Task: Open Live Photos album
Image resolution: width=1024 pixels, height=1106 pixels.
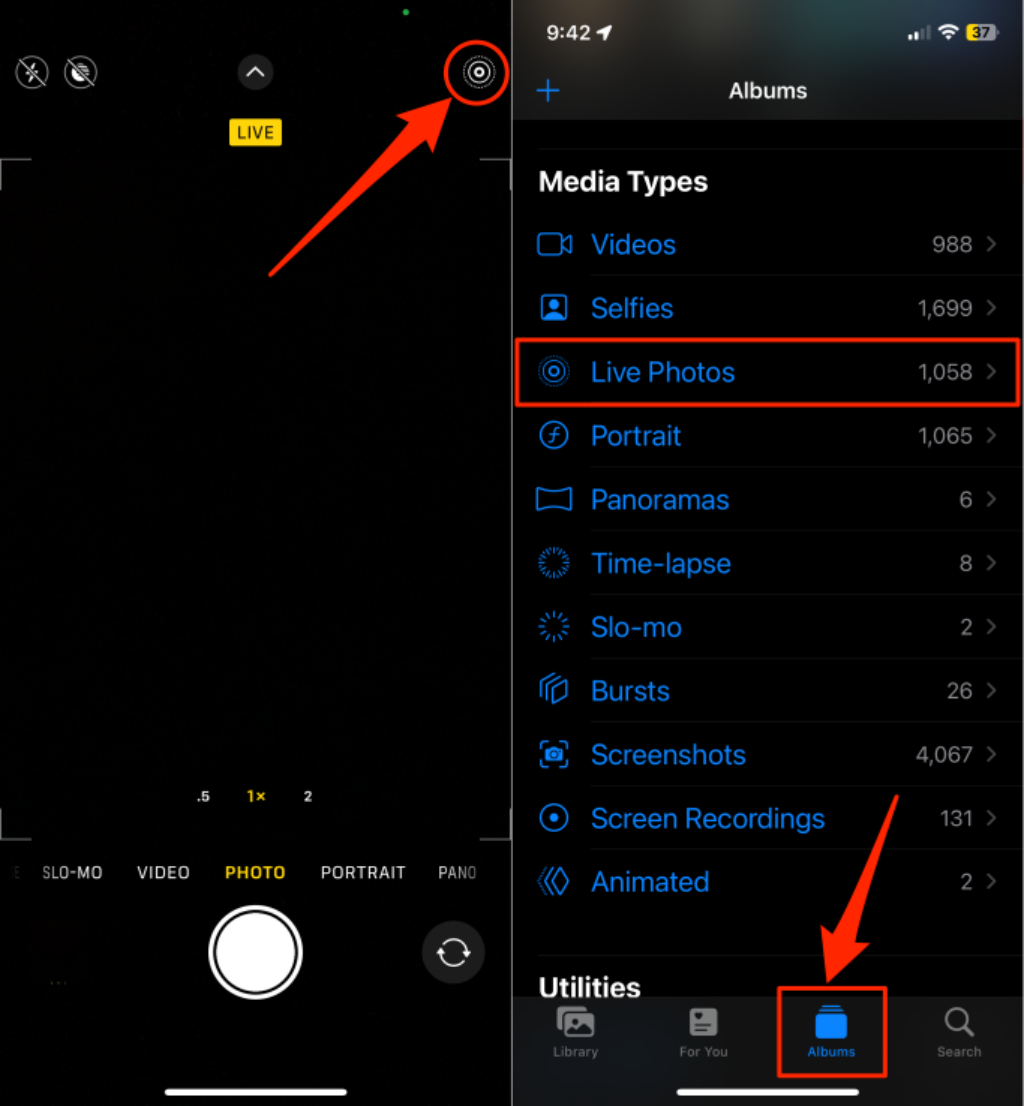Action: tap(767, 372)
